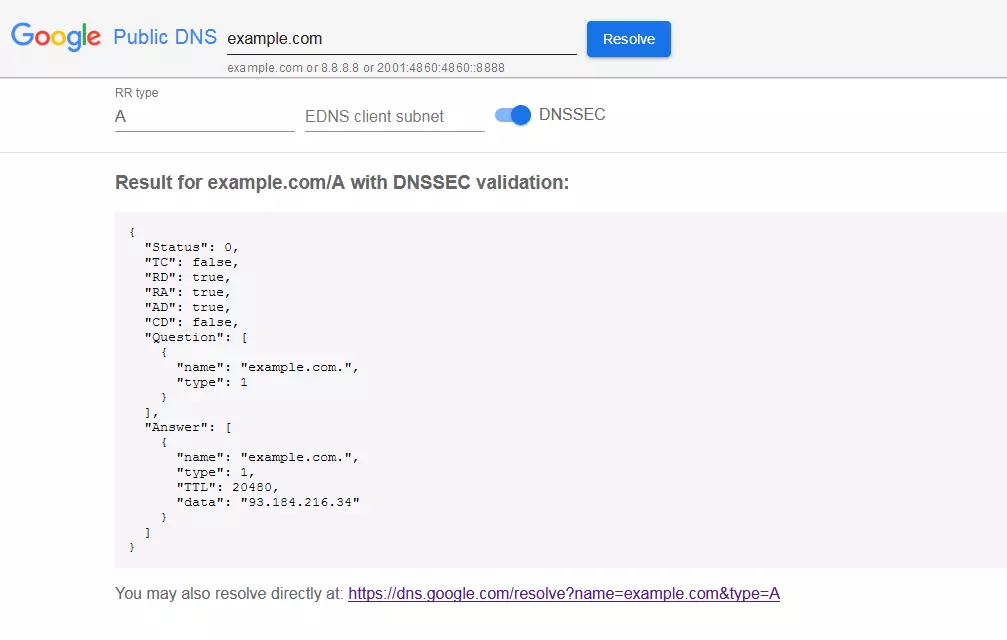Click the example.com domain input field
Viewport: 1007px width, 640px height.
tap(401, 39)
